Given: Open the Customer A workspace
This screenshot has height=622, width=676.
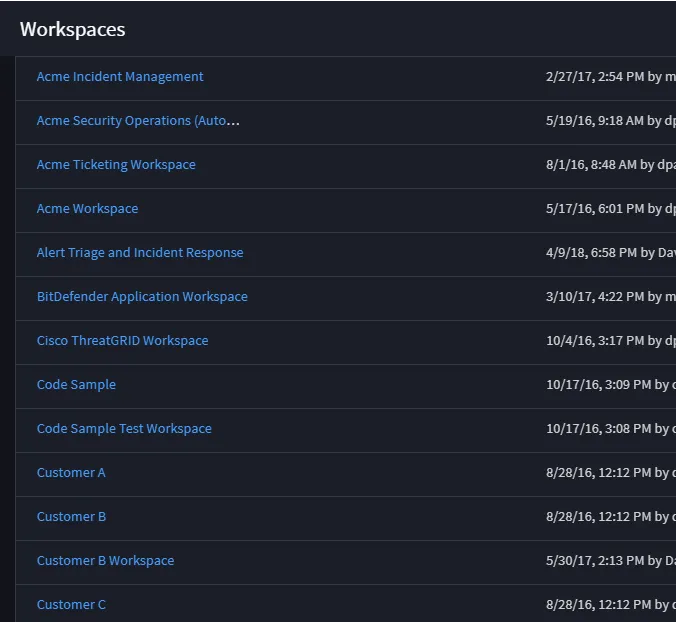Looking at the screenshot, I should click(x=71, y=472).
